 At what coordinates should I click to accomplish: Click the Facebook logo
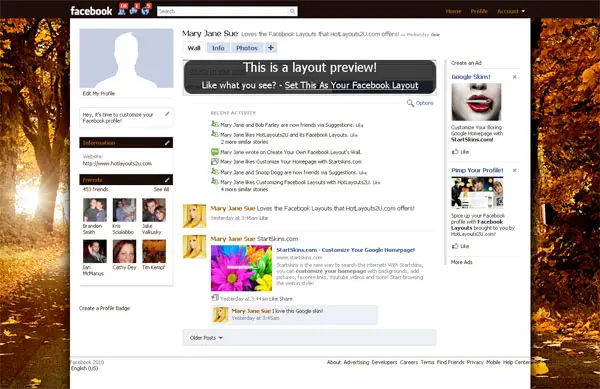click(x=91, y=11)
